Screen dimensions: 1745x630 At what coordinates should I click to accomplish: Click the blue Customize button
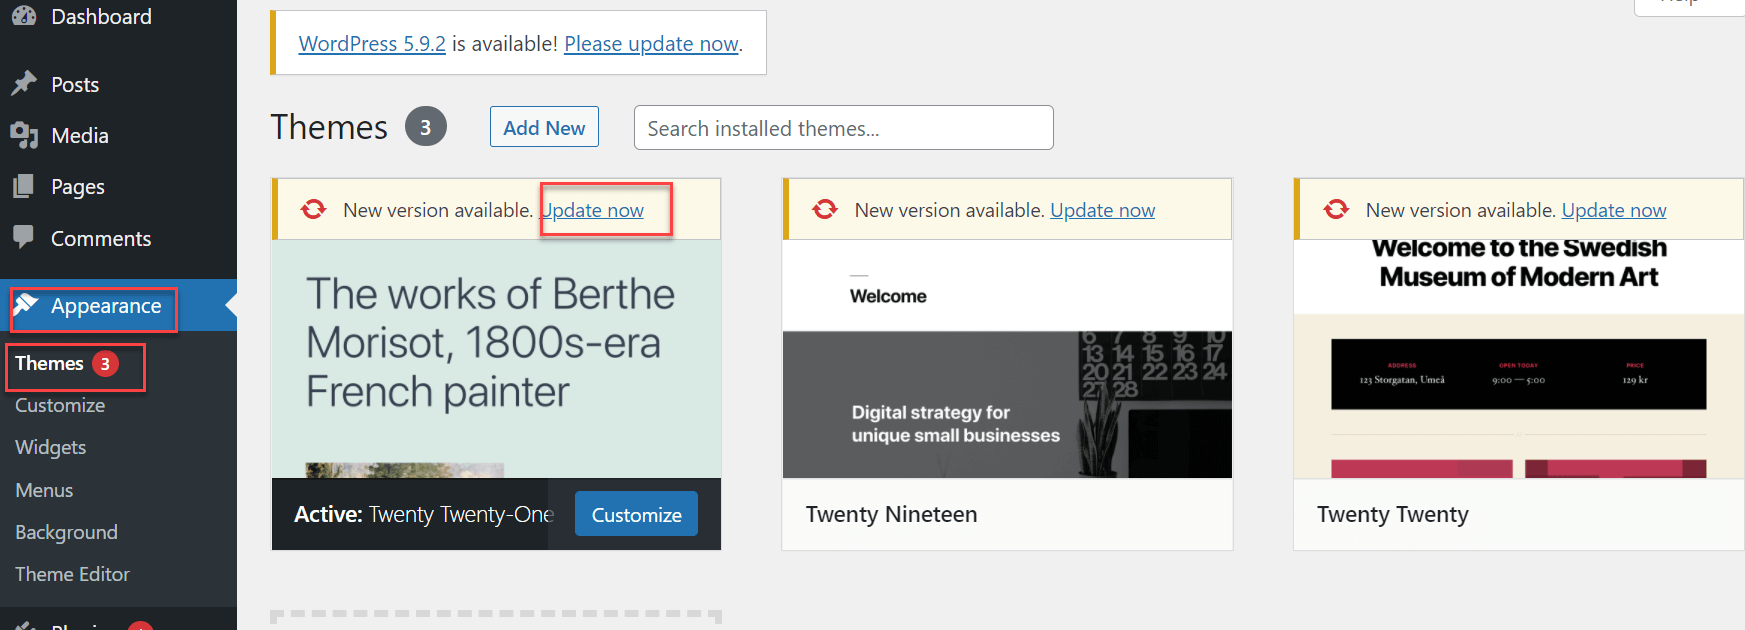coord(636,514)
